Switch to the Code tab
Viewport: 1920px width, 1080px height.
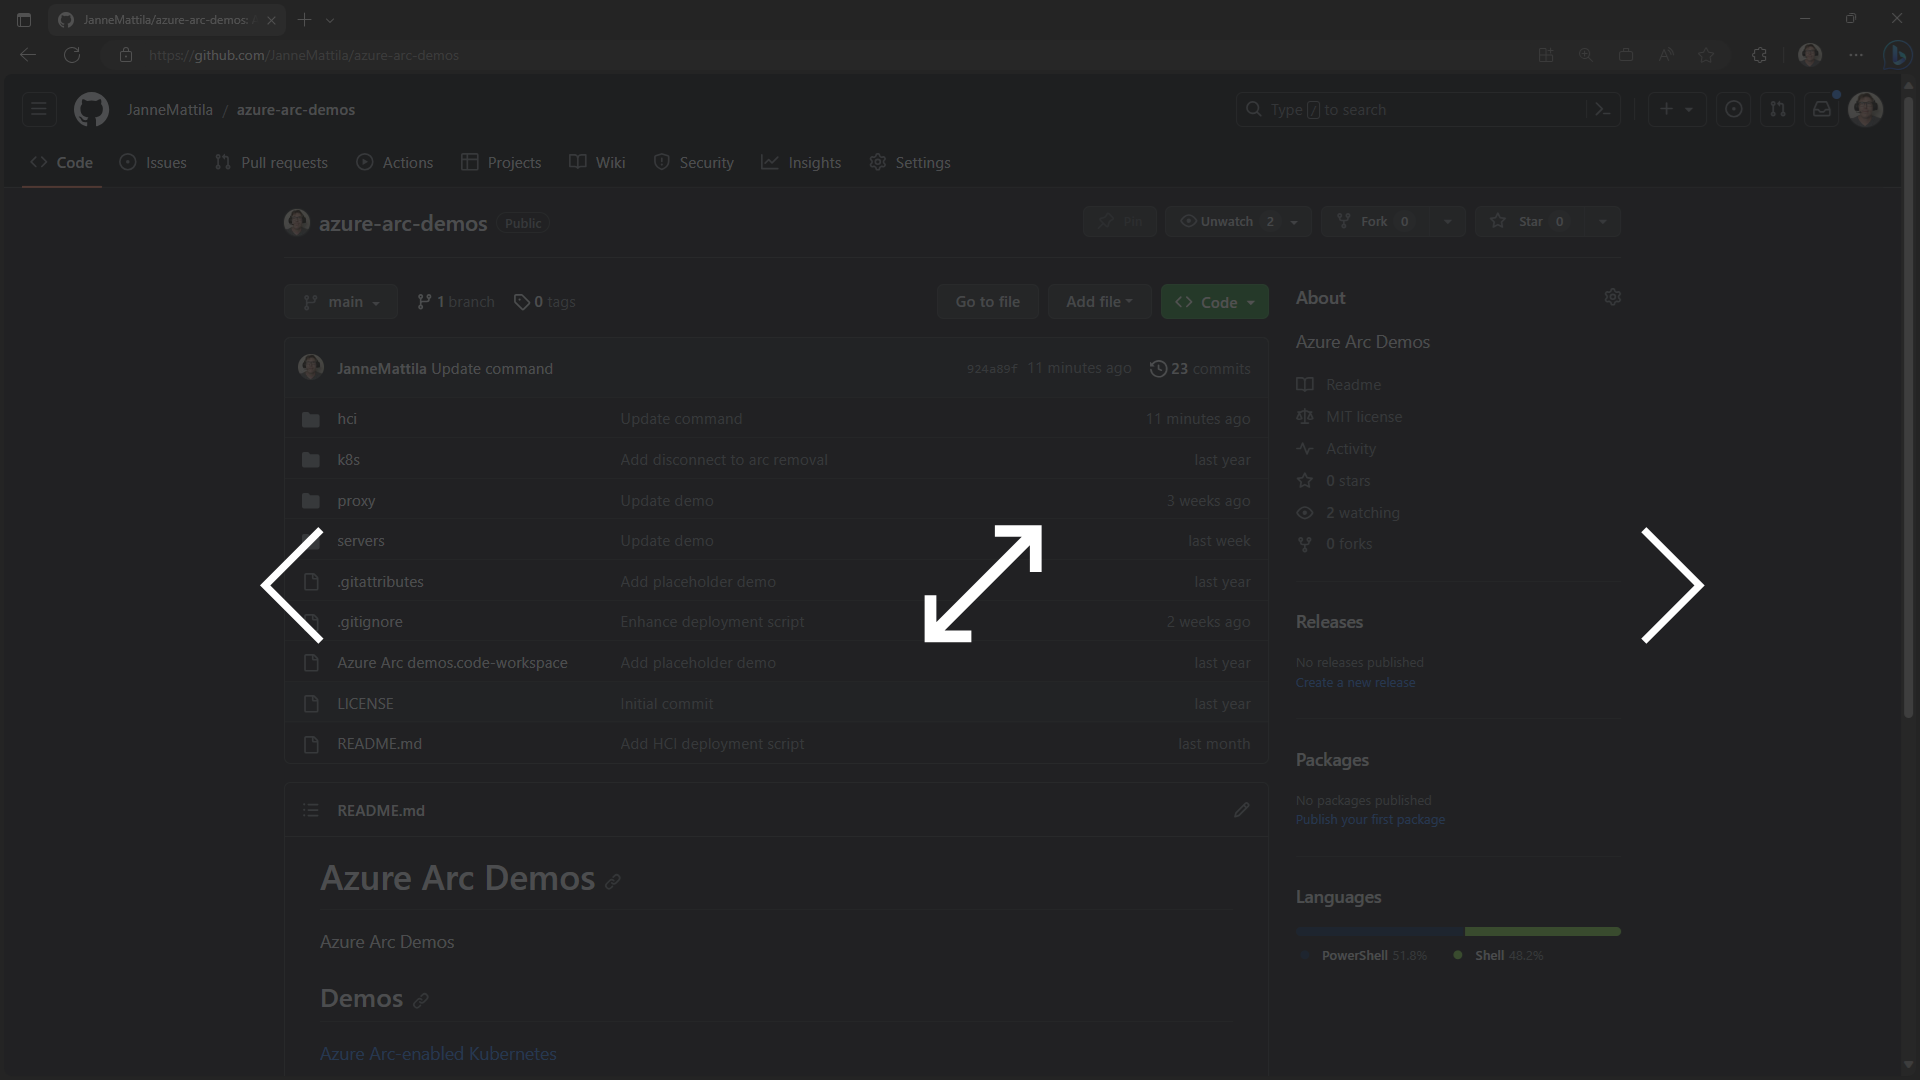point(62,162)
